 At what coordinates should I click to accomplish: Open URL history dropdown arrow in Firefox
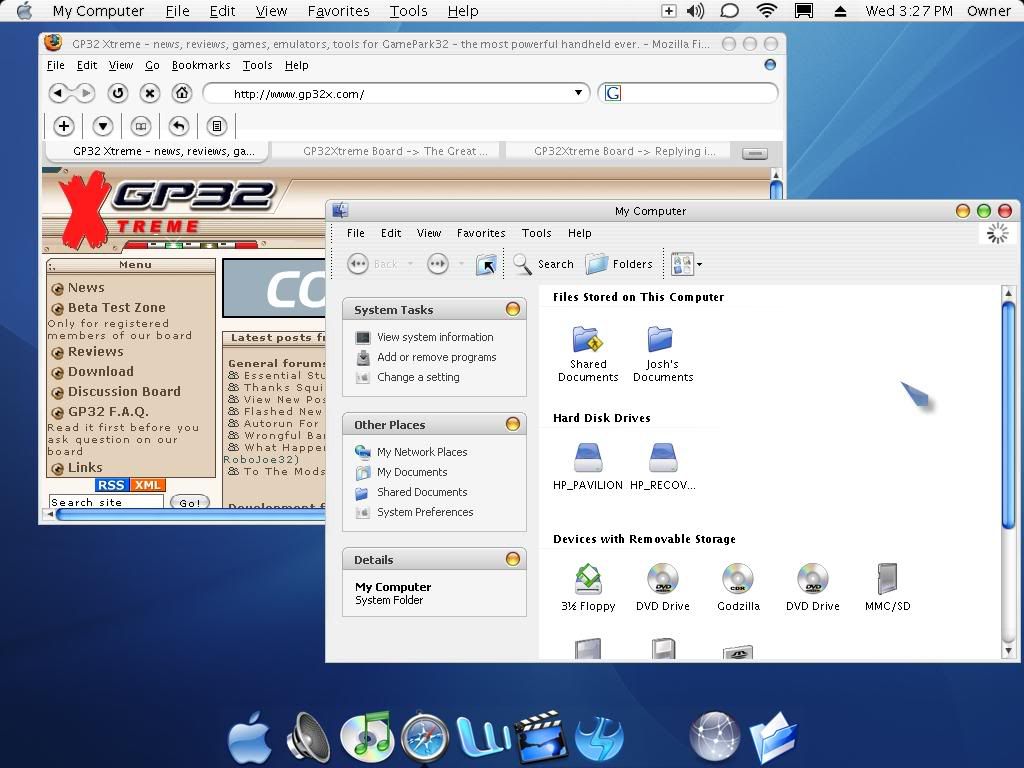pyautogui.click(x=578, y=93)
